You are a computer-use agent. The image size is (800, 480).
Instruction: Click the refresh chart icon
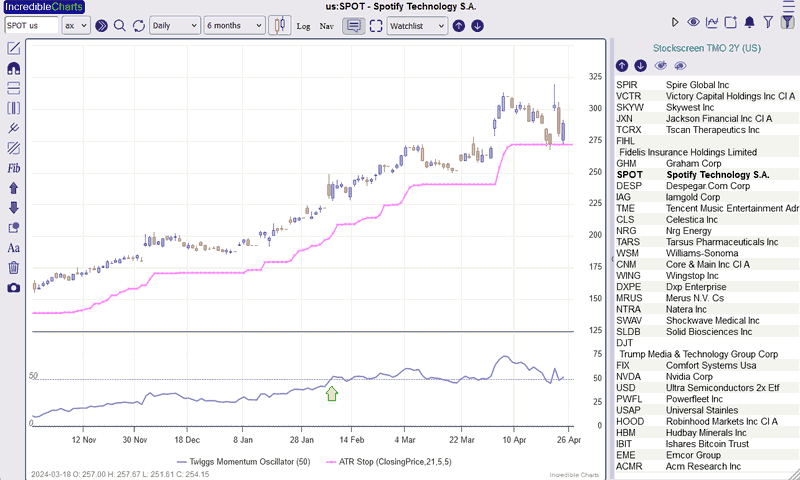[x=139, y=26]
